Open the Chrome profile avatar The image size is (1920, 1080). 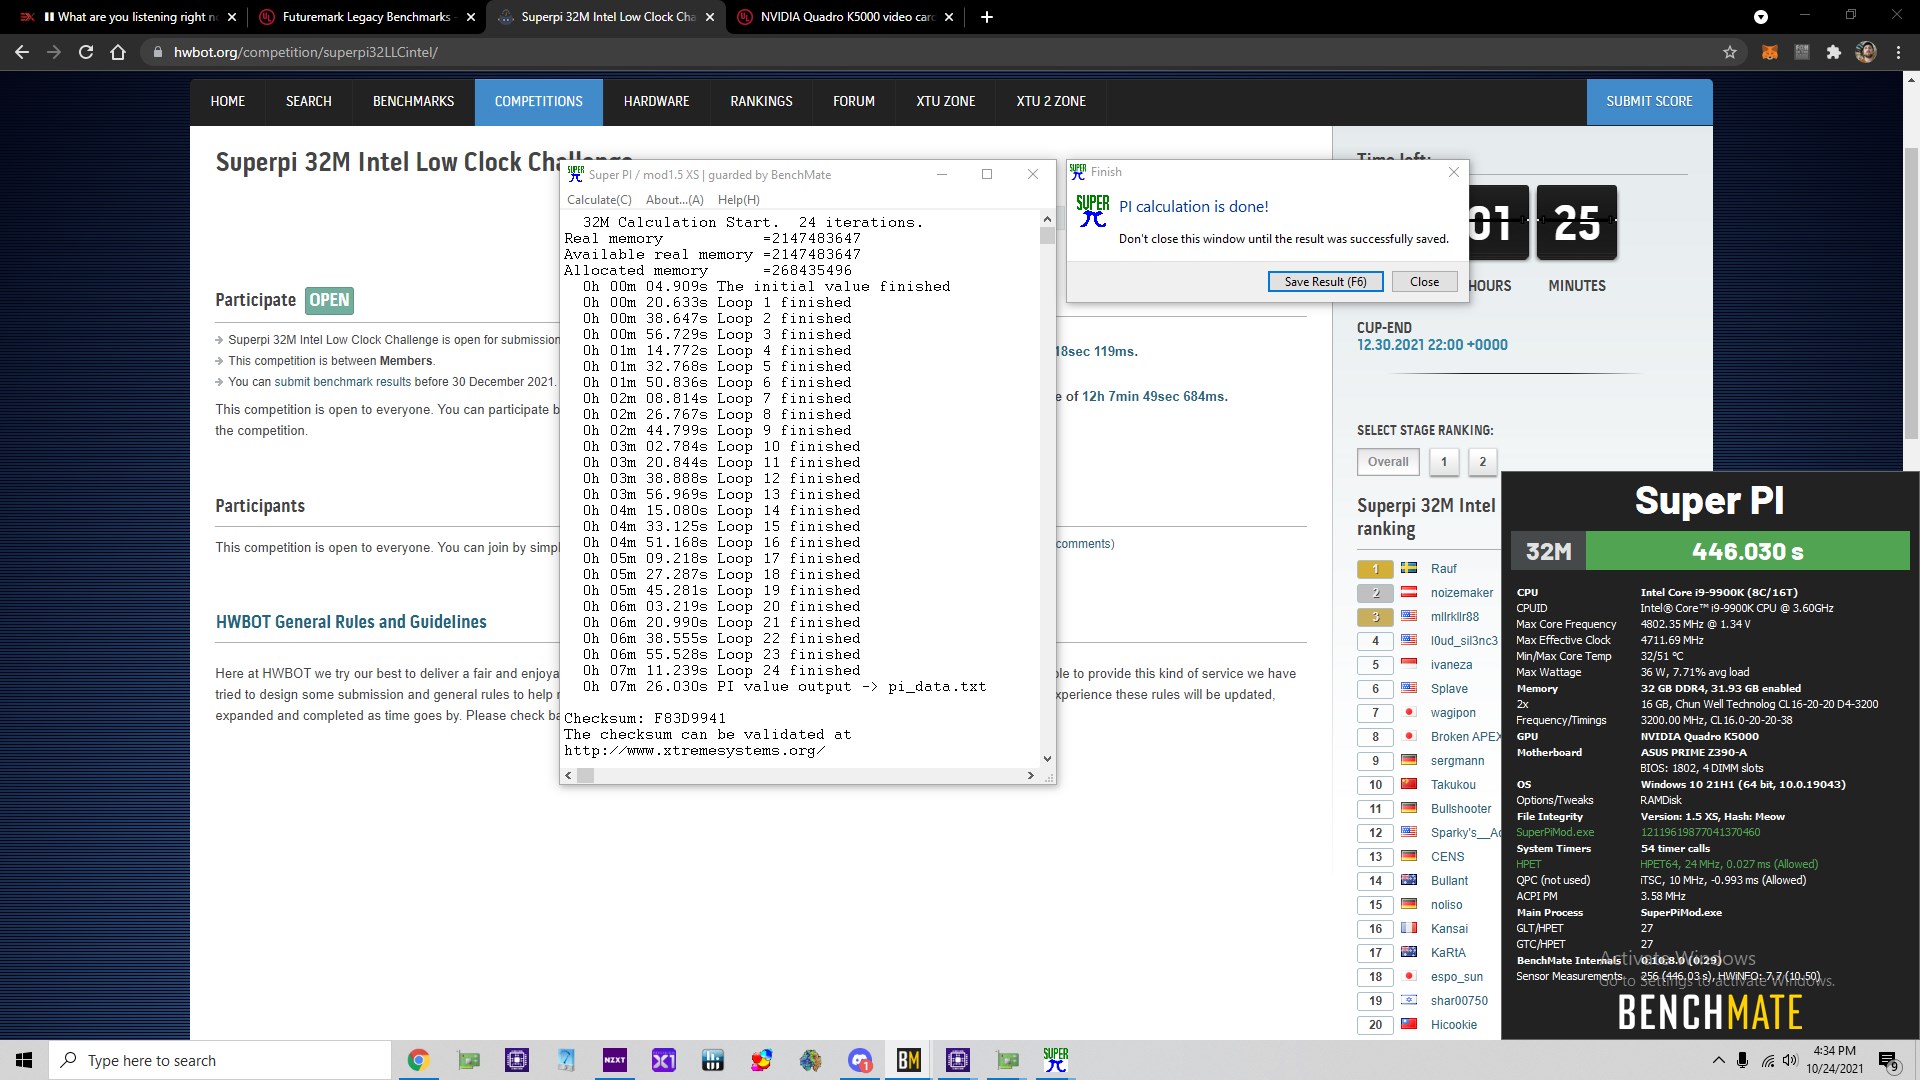point(1866,52)
